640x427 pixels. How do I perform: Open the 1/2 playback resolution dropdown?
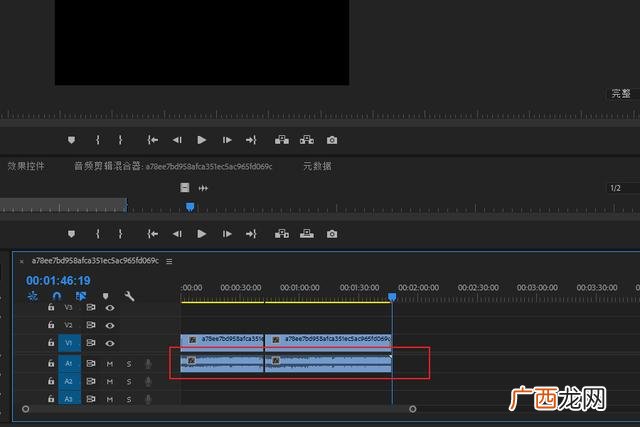pos(623,188)
